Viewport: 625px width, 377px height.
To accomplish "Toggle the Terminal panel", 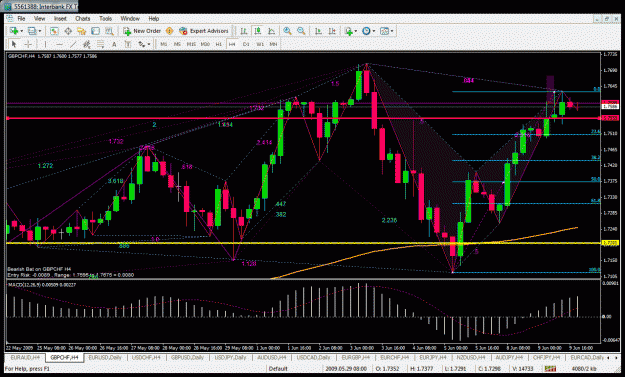I will [95, 31].
